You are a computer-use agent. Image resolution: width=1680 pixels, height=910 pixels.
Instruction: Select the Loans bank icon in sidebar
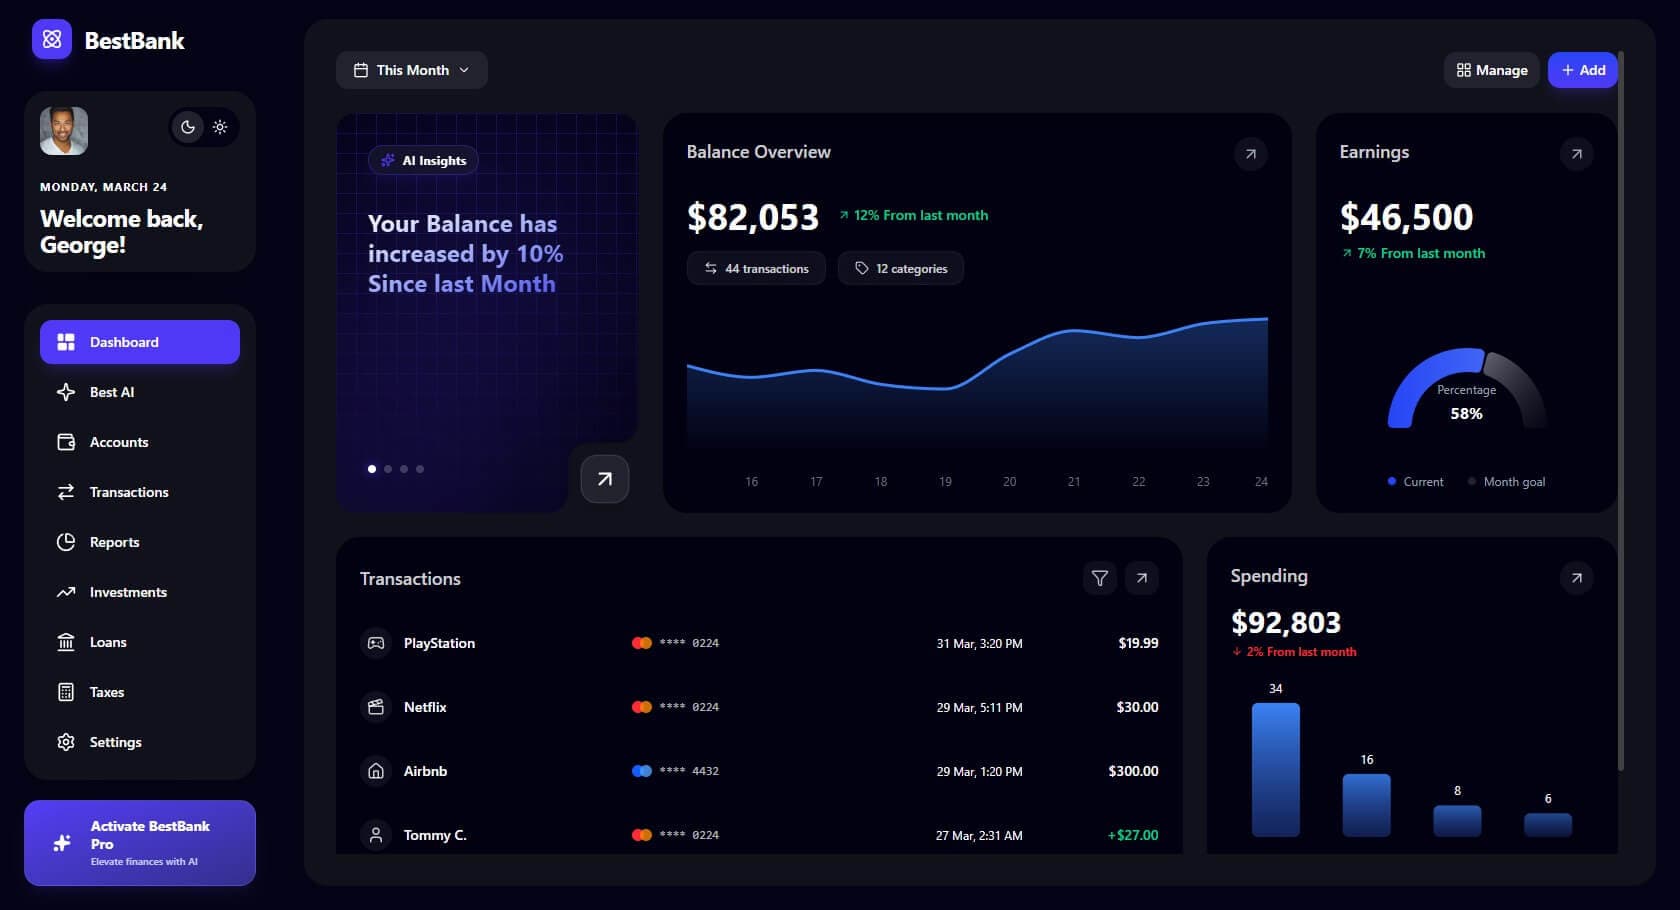(x=65, y=641)
